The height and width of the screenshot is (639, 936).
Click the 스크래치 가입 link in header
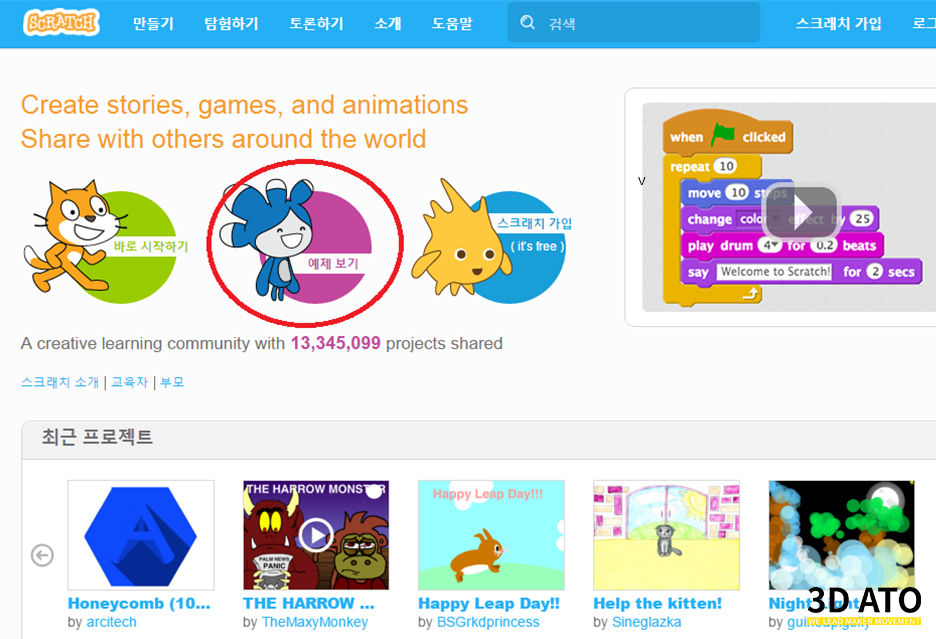[838, 23]
